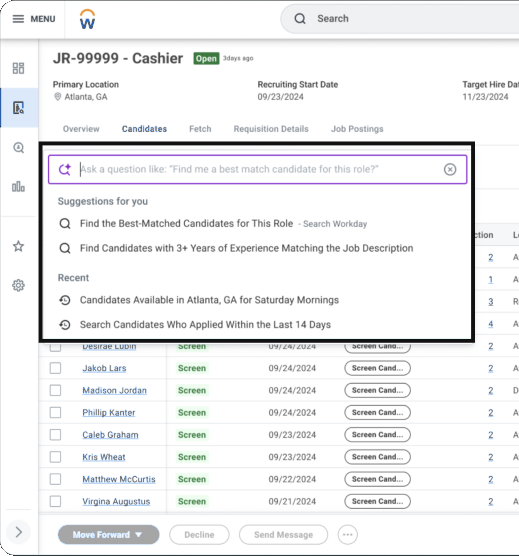This screenshot has height=556, width=519.
Task: Click Screen Cand... button for Madison Jordan
Action: (x=378, y=390)
